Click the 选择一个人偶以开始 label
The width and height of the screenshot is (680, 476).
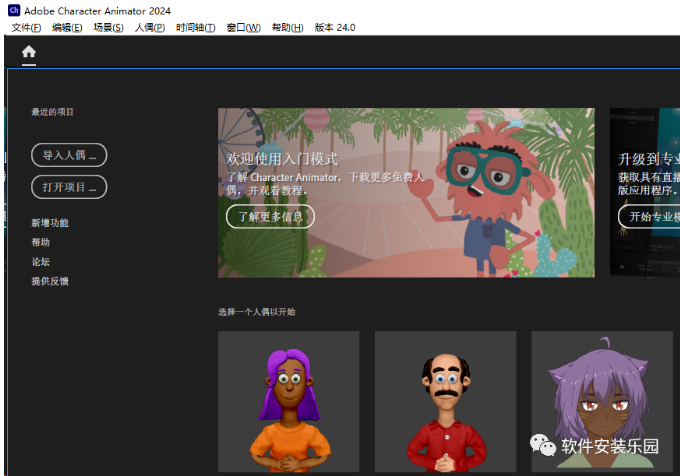(257, 312)
